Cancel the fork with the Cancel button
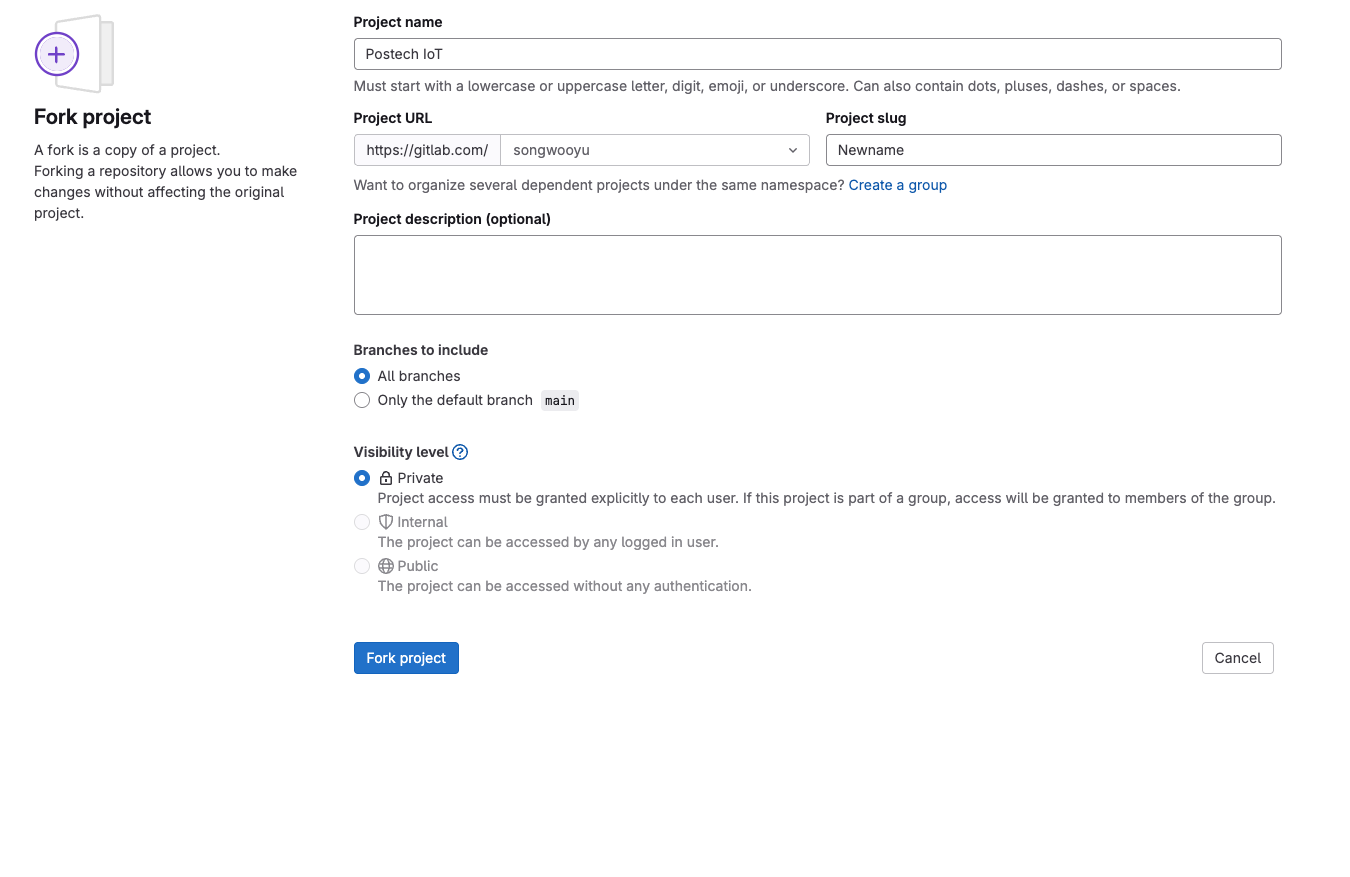 (1238, 658)
